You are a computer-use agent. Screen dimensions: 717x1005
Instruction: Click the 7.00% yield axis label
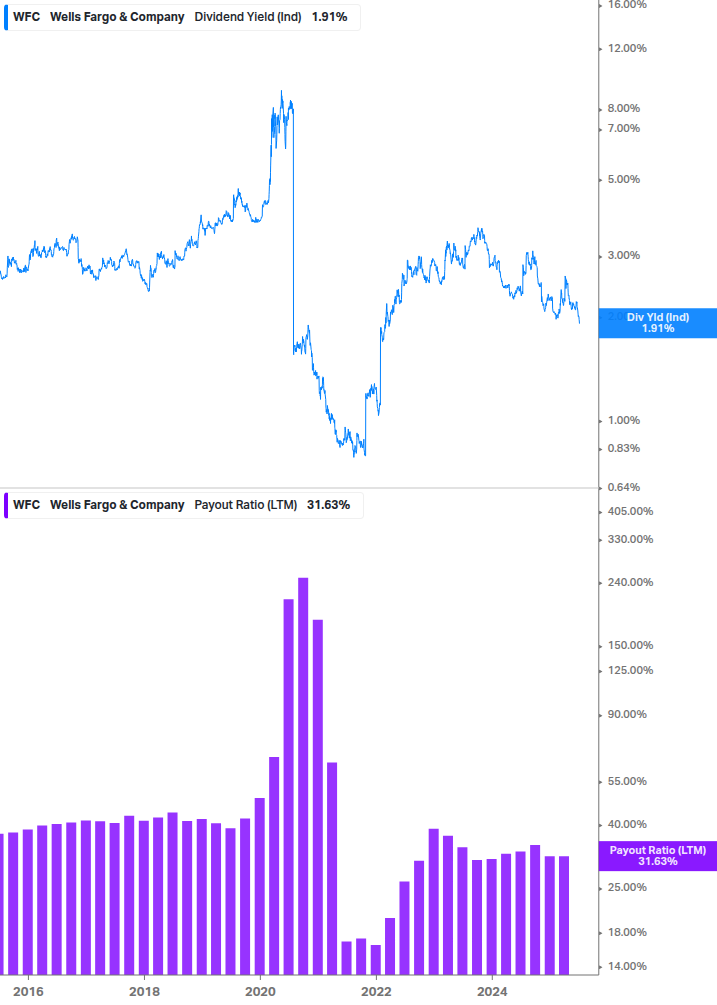[623, 129]
